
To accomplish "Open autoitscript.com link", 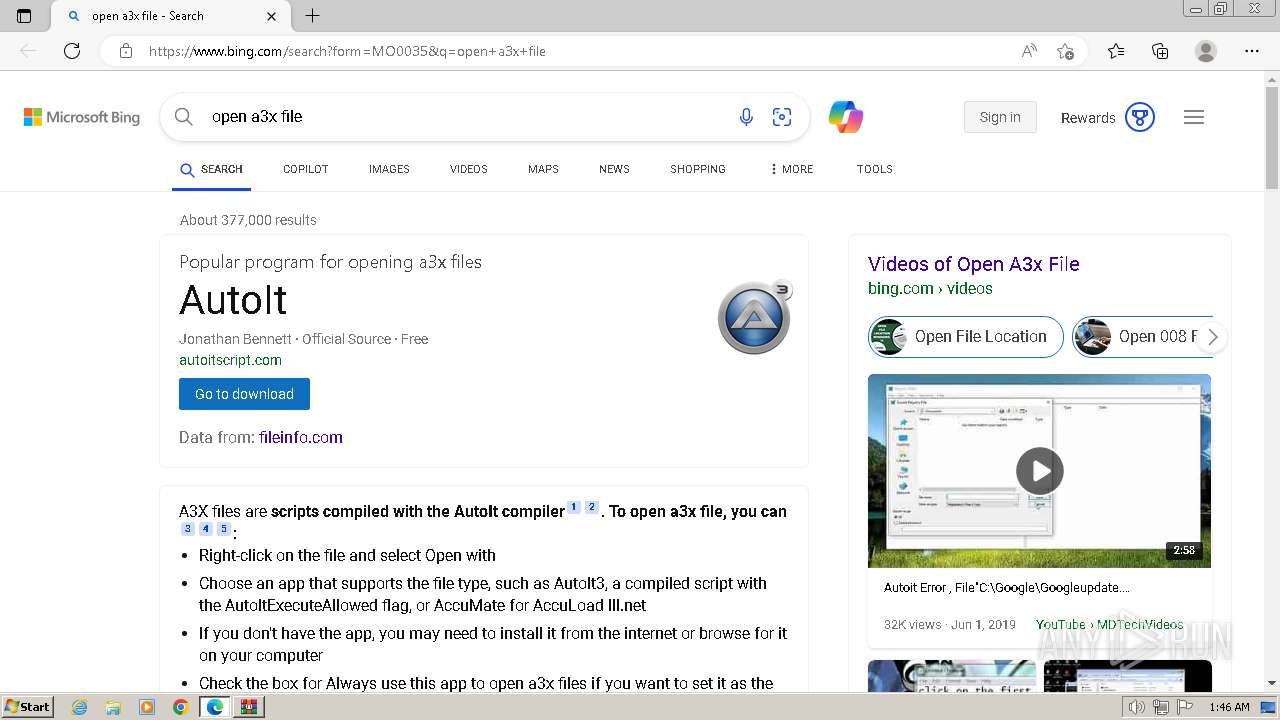I will 230,360.
